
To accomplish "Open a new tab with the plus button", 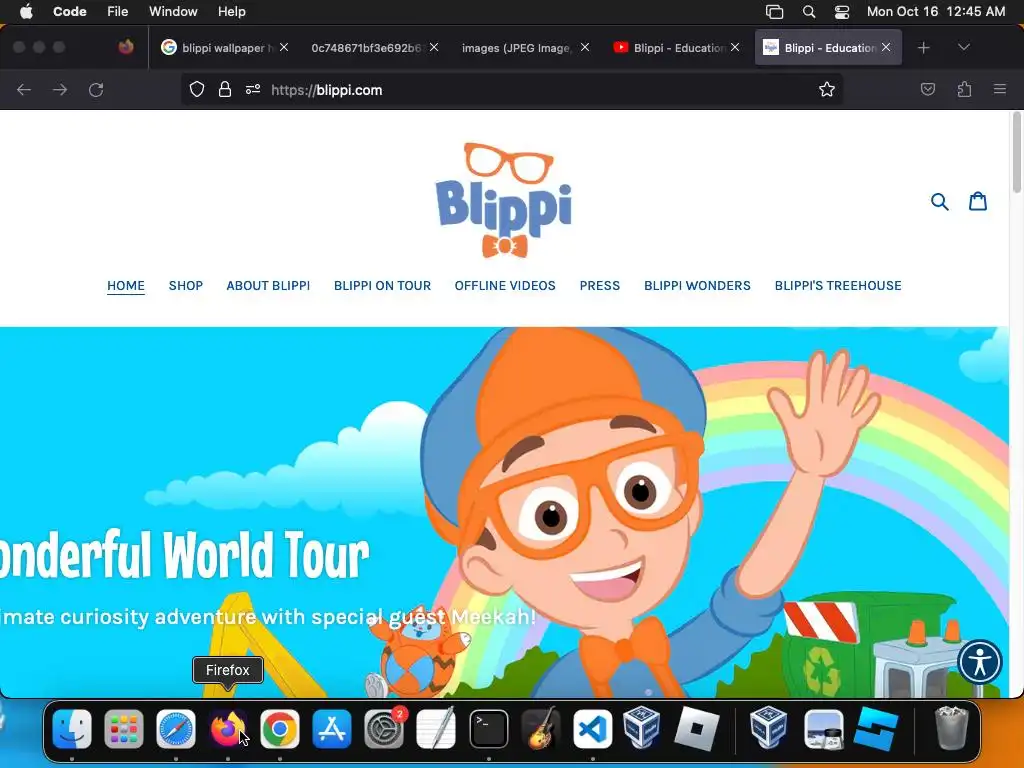I will [x=923, y=48].
